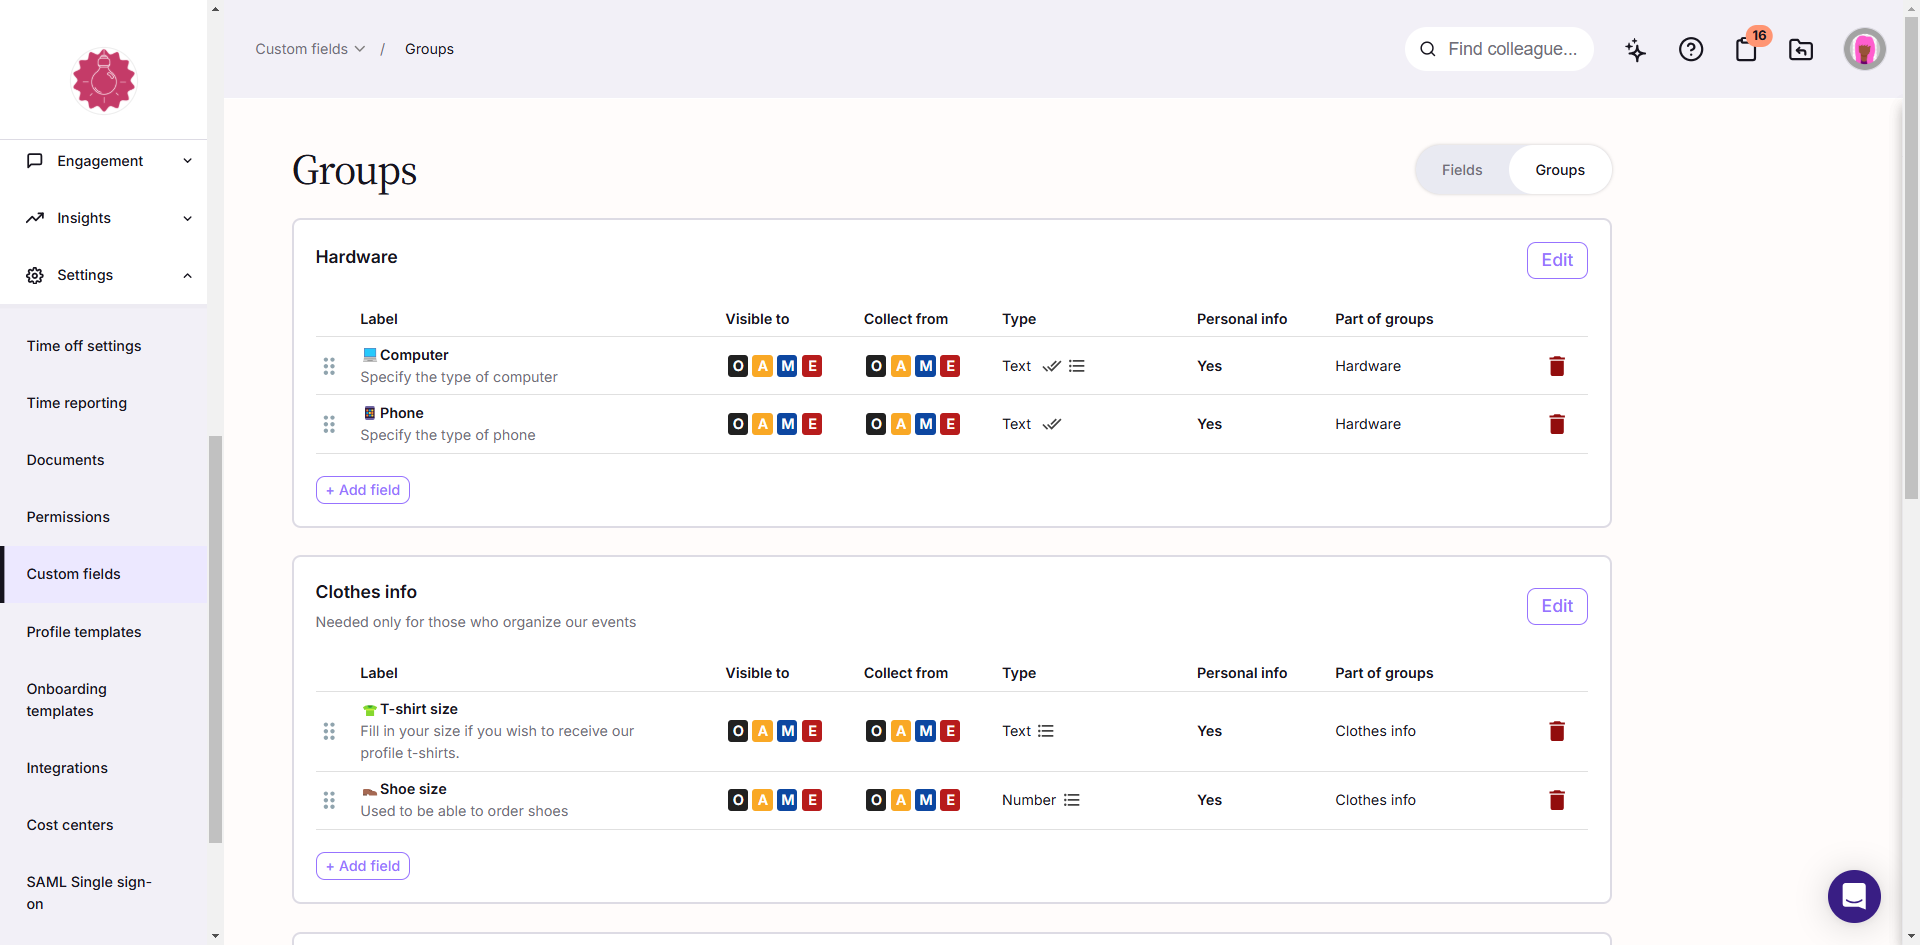Viewport: 1920px width, 945px height.
Task: Delete the Computer field with trash icon
Action: click(1557, 366)
